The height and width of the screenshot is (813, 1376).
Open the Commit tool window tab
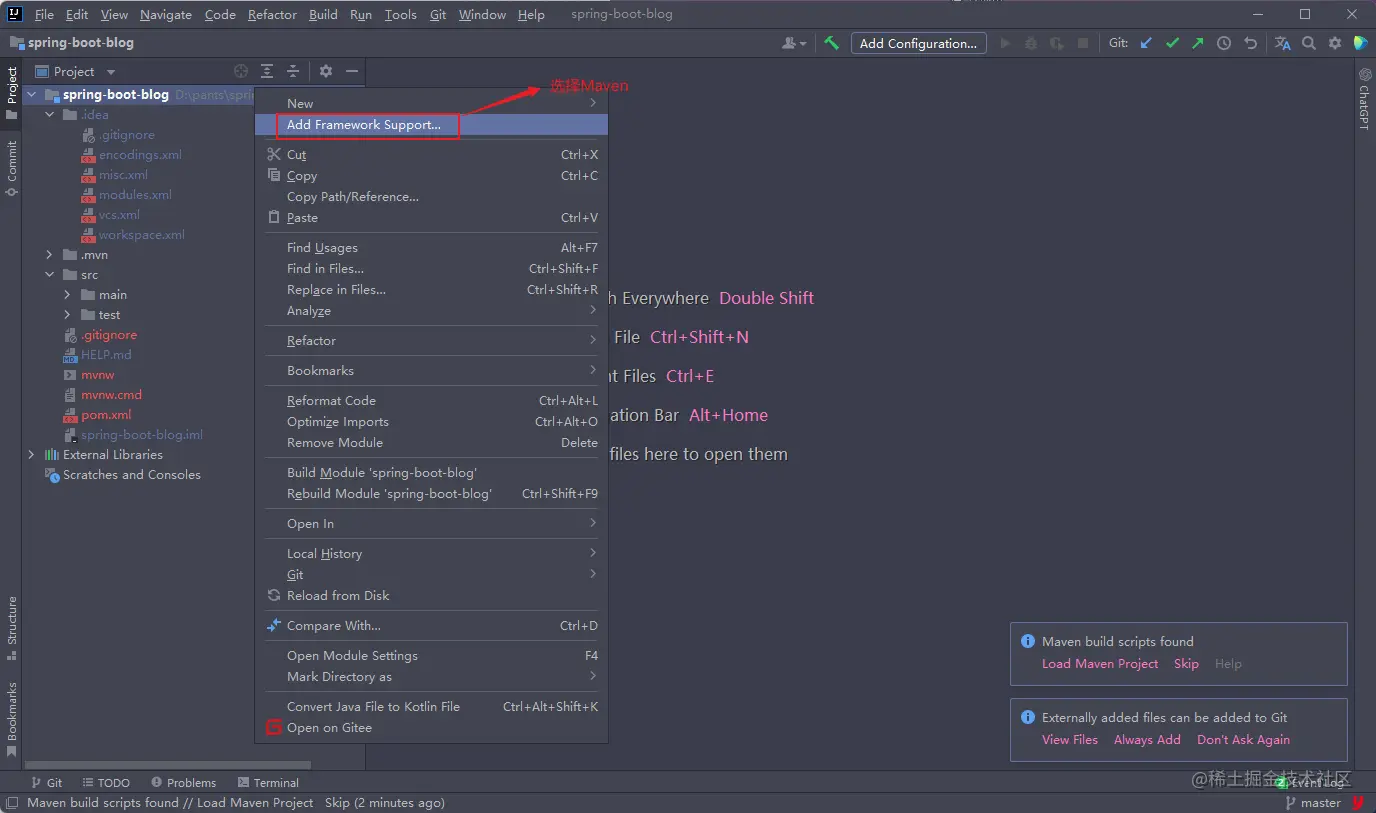(12, 168)
